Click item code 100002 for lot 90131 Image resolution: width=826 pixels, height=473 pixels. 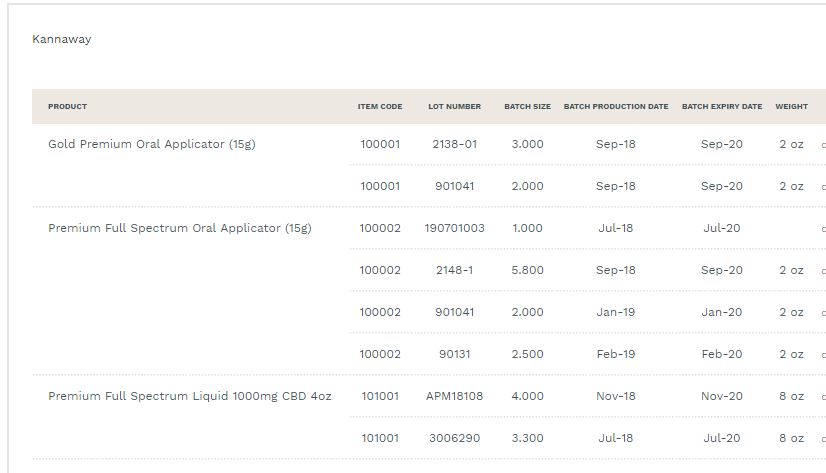click(x=380, y=354)
